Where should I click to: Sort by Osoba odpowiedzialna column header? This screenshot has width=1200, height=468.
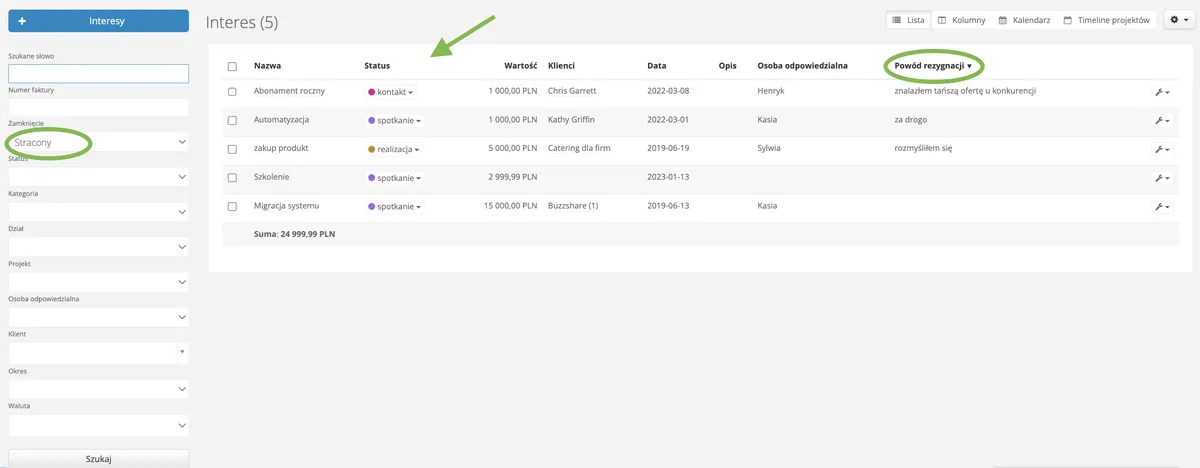point(802,66)
